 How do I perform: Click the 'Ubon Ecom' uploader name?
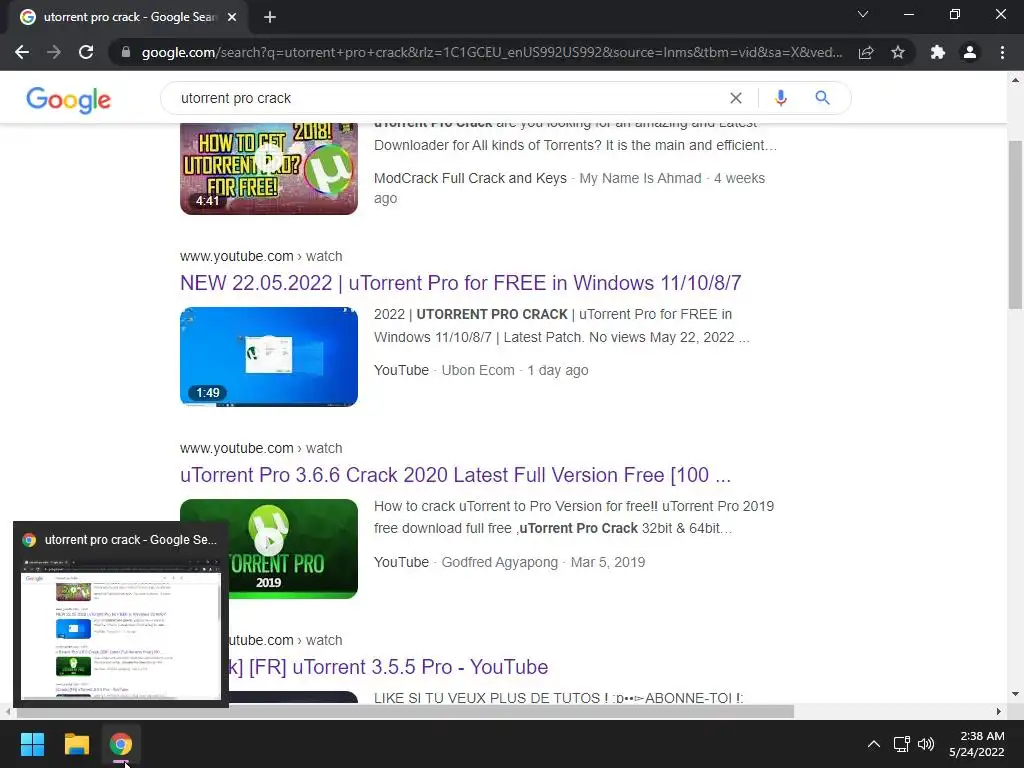477,370
